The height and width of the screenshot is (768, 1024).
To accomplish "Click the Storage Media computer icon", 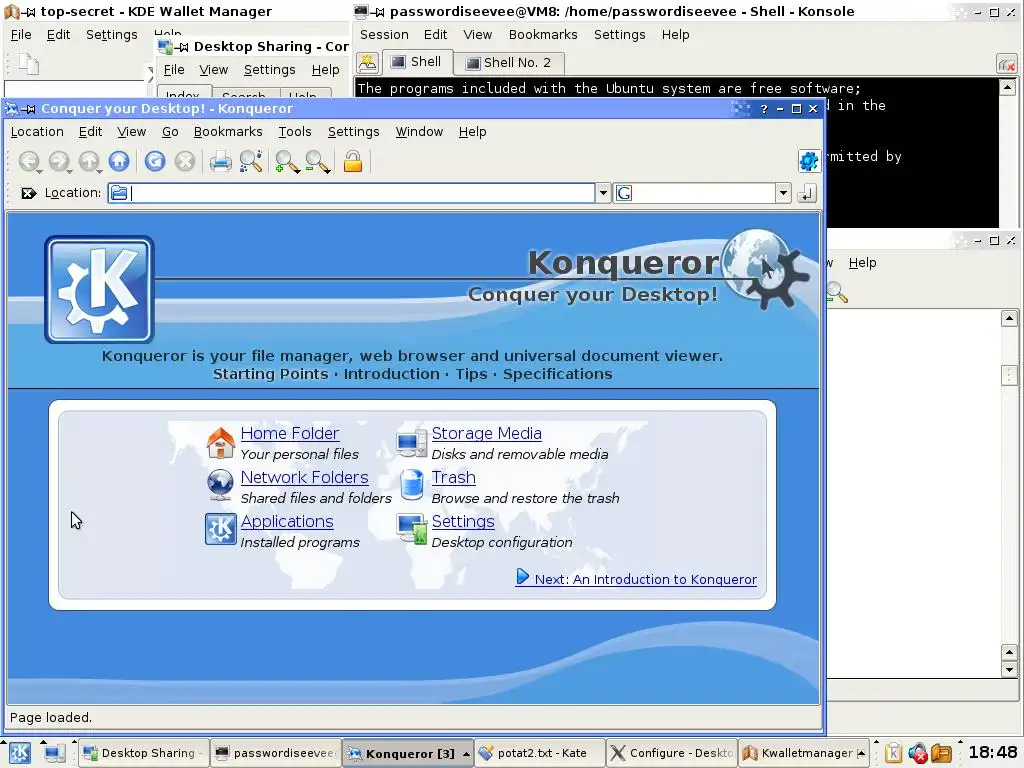I will click(x=411, y=443).
